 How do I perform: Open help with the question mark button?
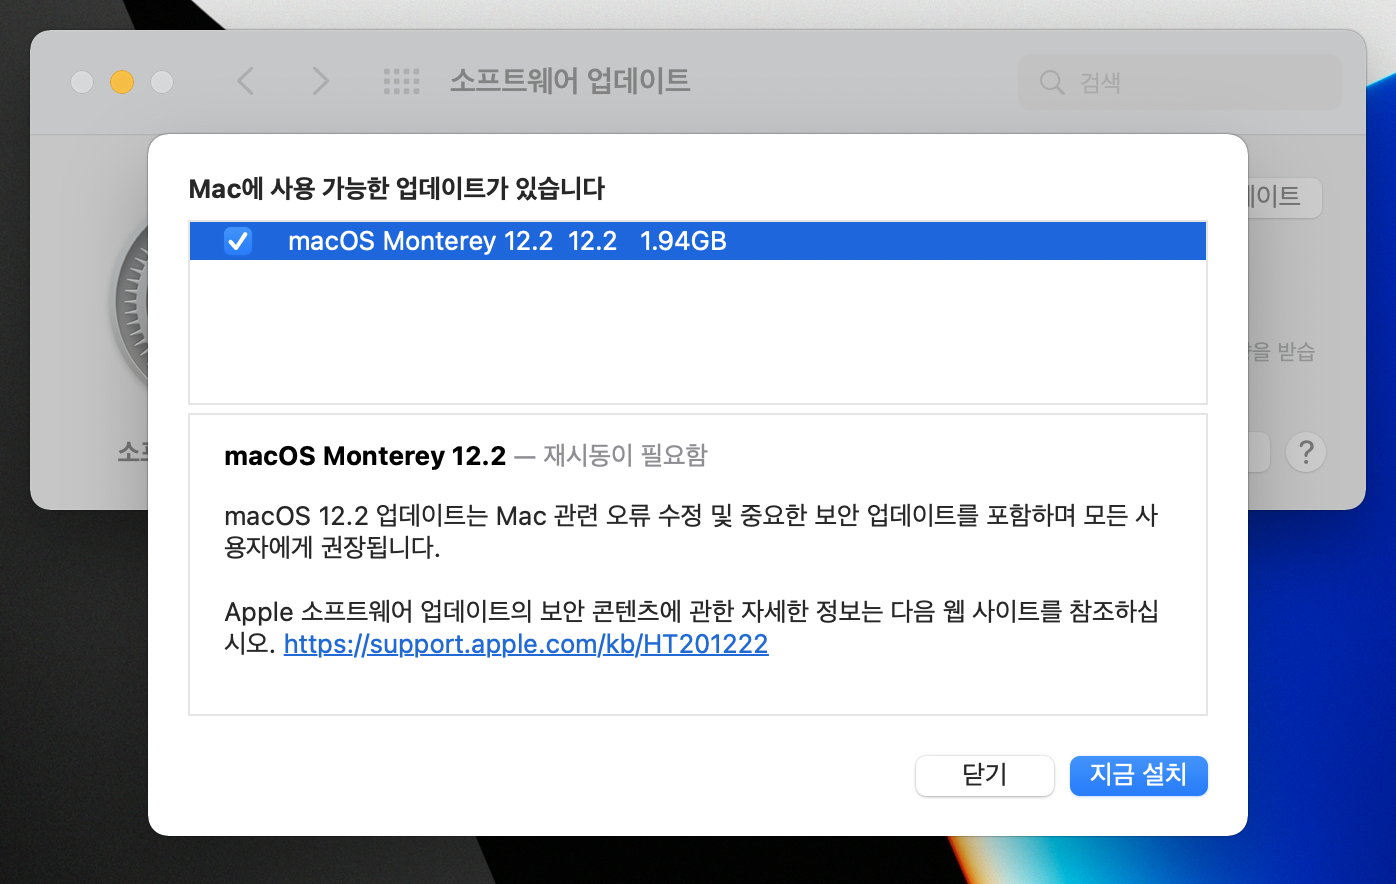click(x=1306, y=452)
